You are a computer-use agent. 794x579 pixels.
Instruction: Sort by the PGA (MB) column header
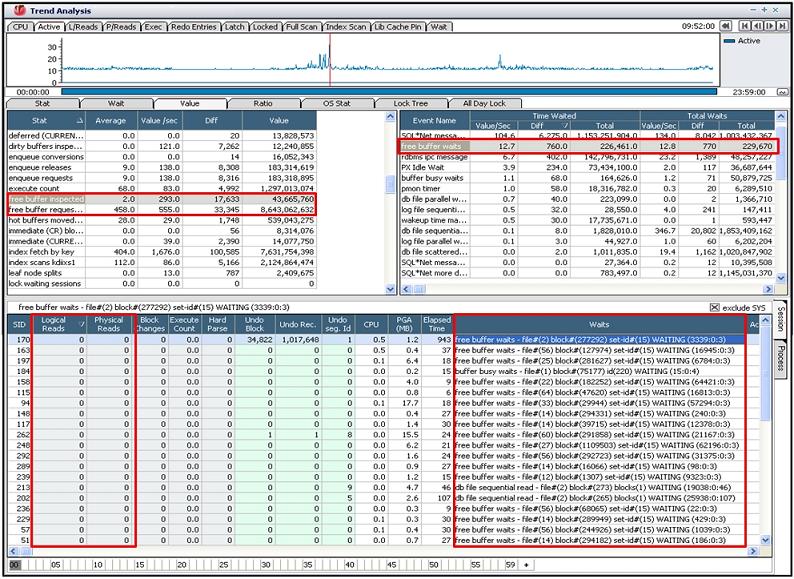pos(404,324)
